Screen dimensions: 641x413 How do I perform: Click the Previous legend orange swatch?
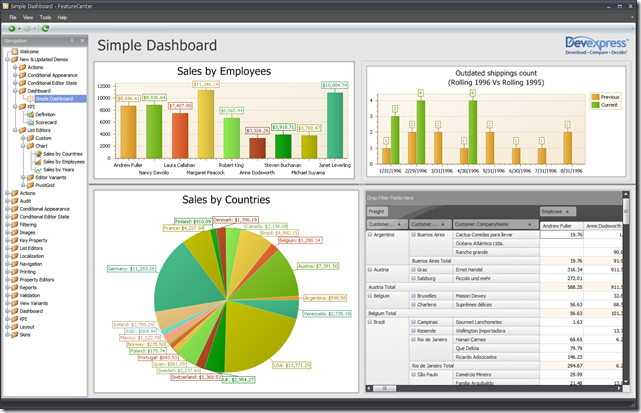[595, 97]
